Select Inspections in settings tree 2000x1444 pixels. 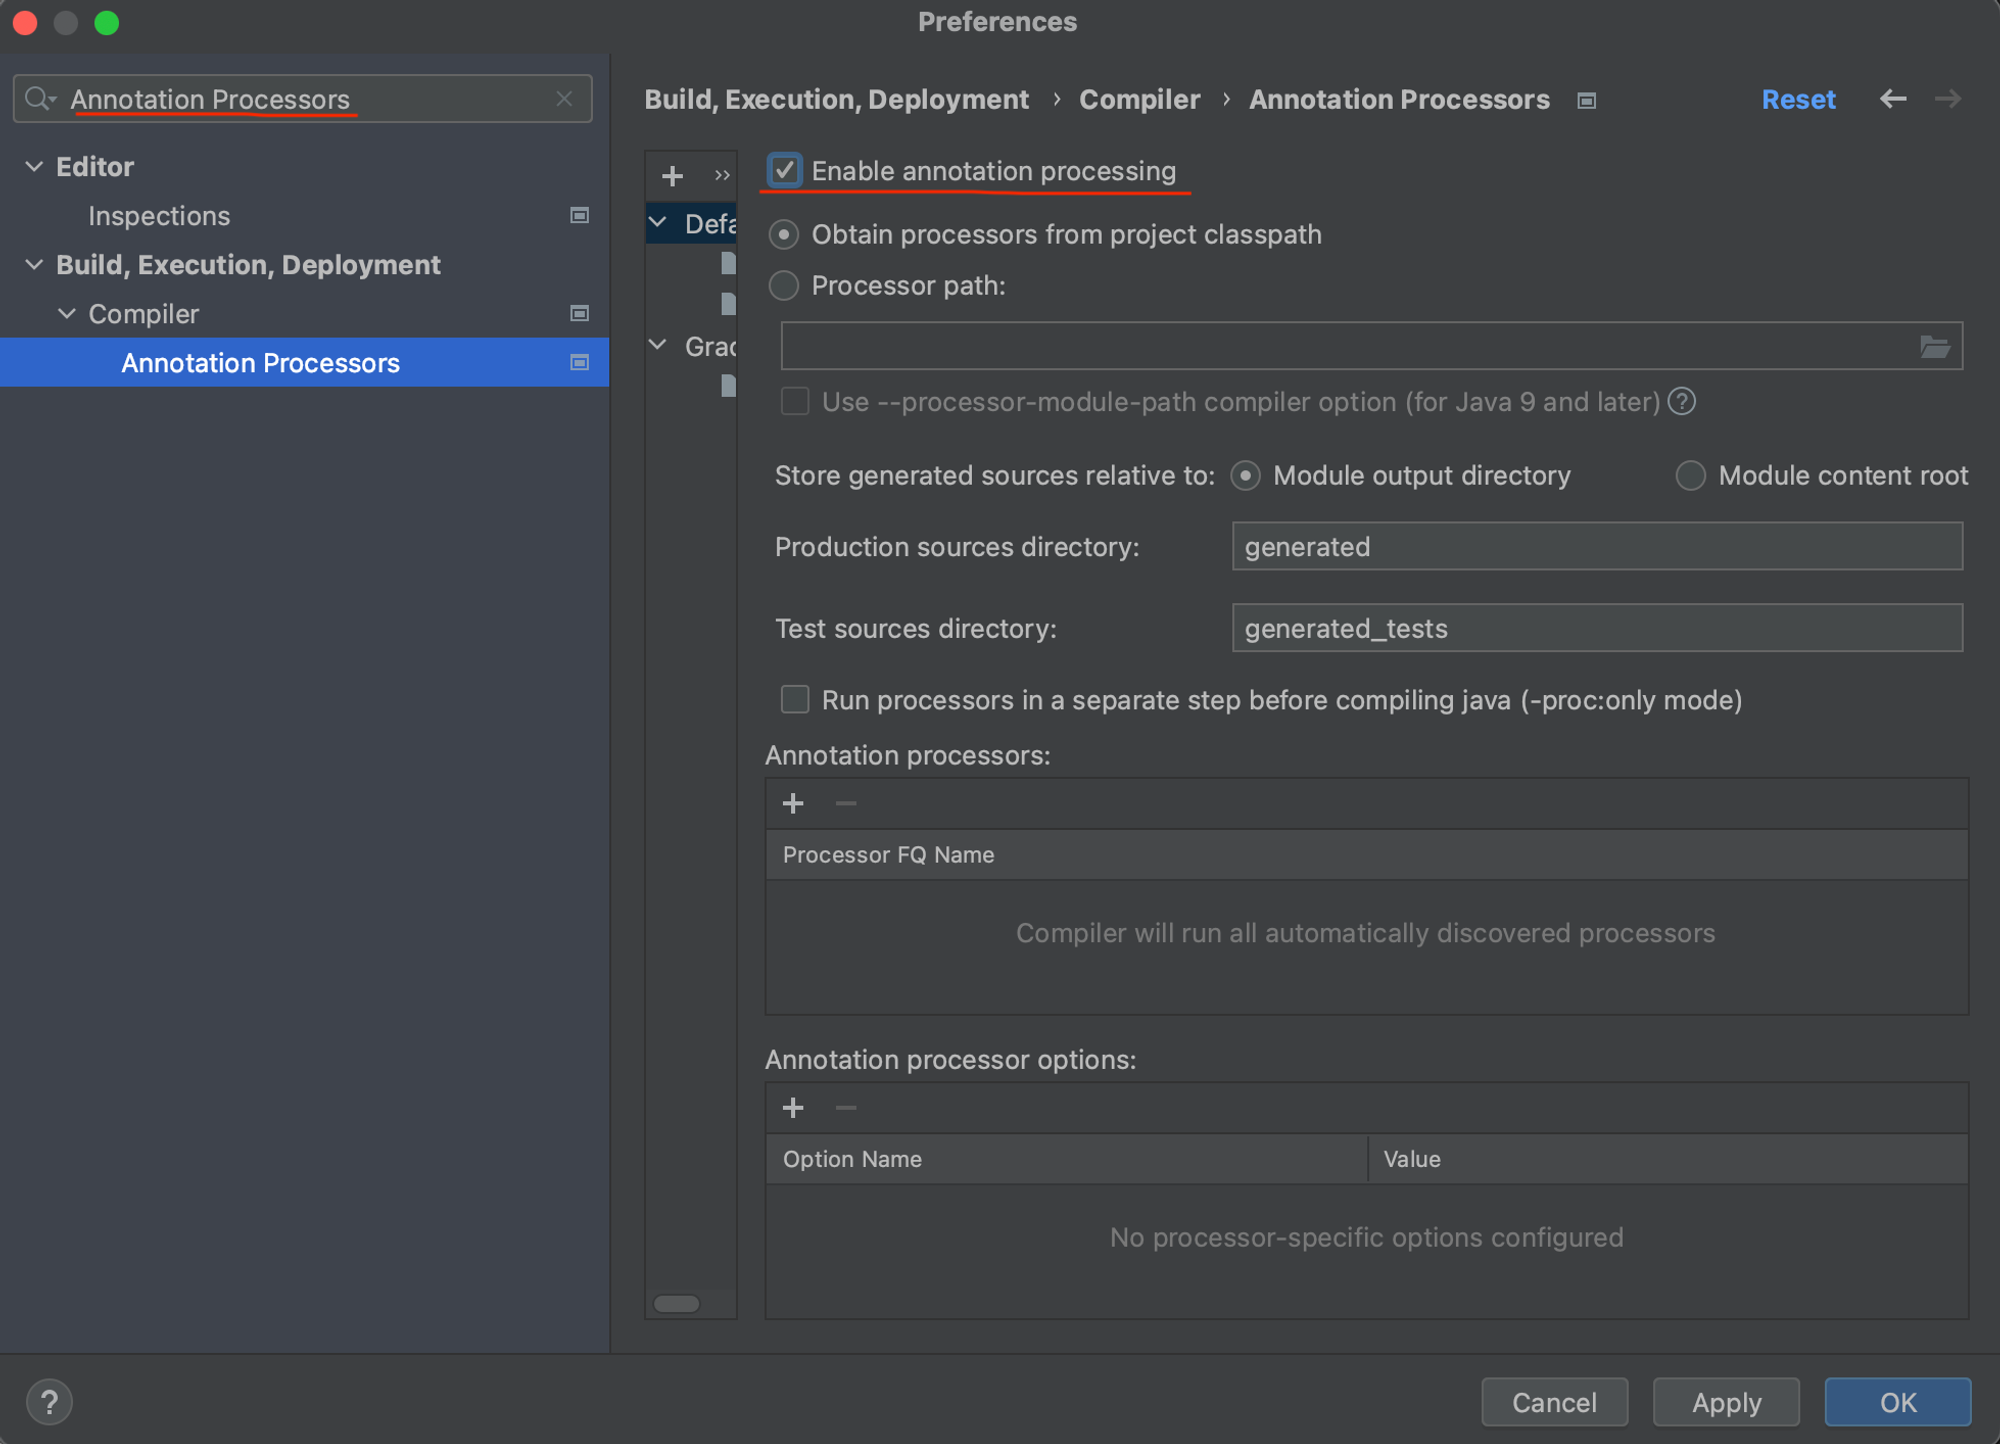pos(159,216)
